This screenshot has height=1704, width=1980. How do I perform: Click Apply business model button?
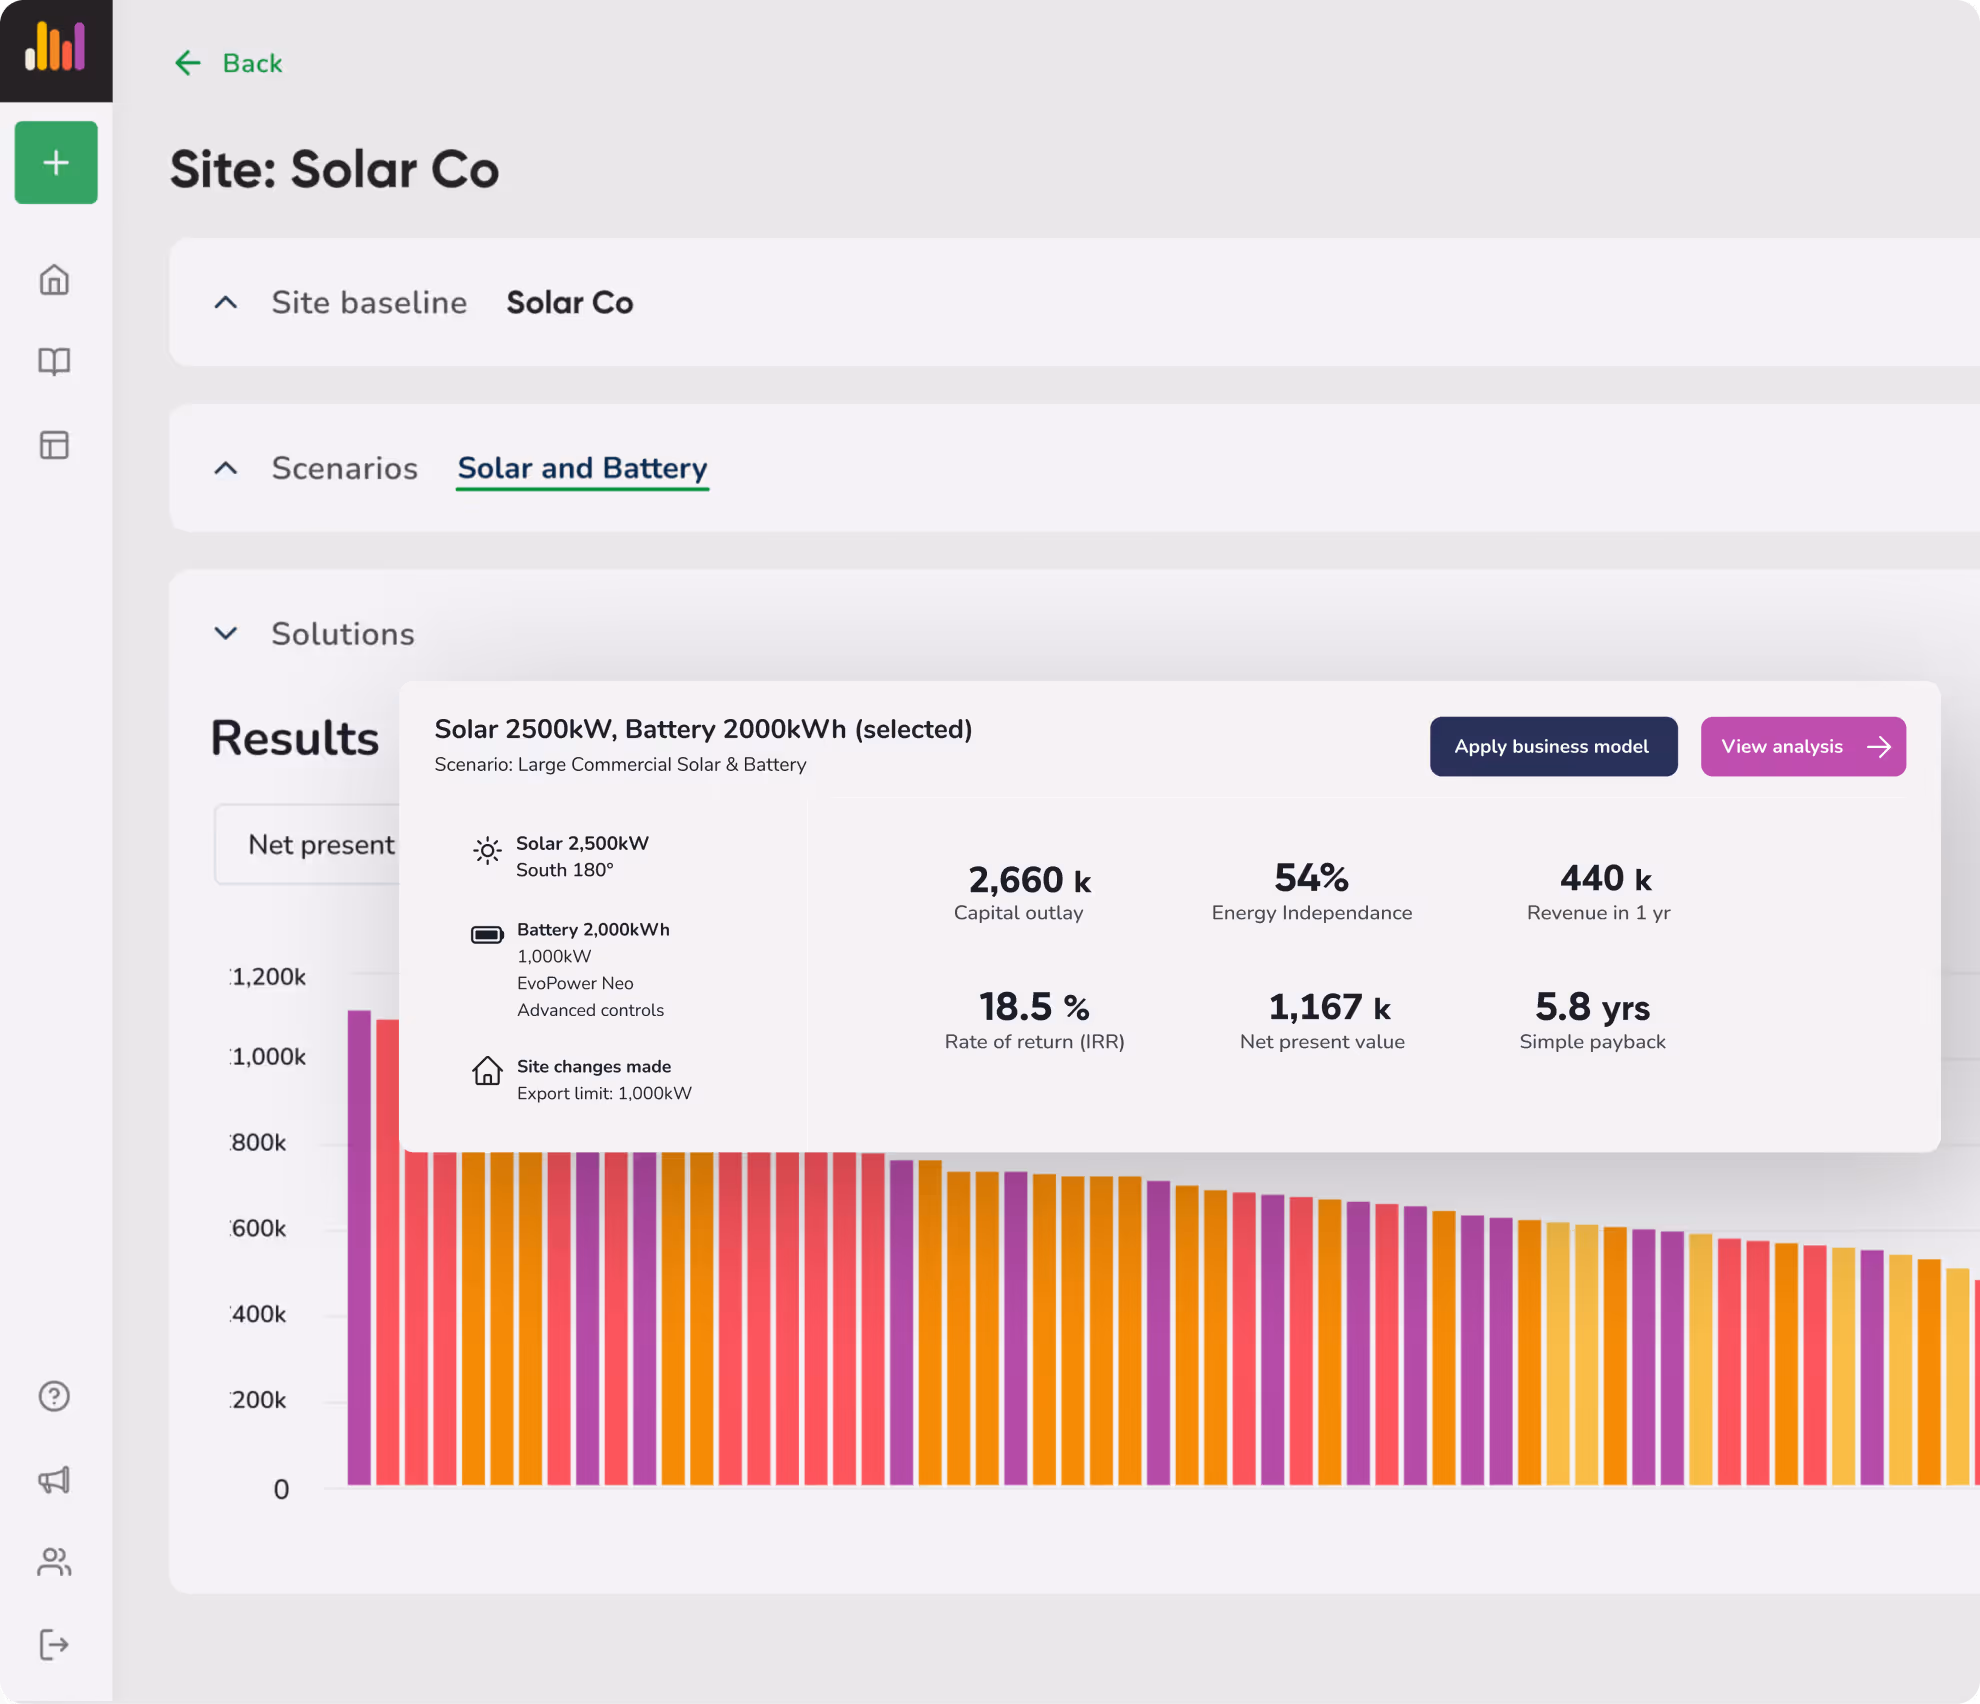[x=1552, y=747]
